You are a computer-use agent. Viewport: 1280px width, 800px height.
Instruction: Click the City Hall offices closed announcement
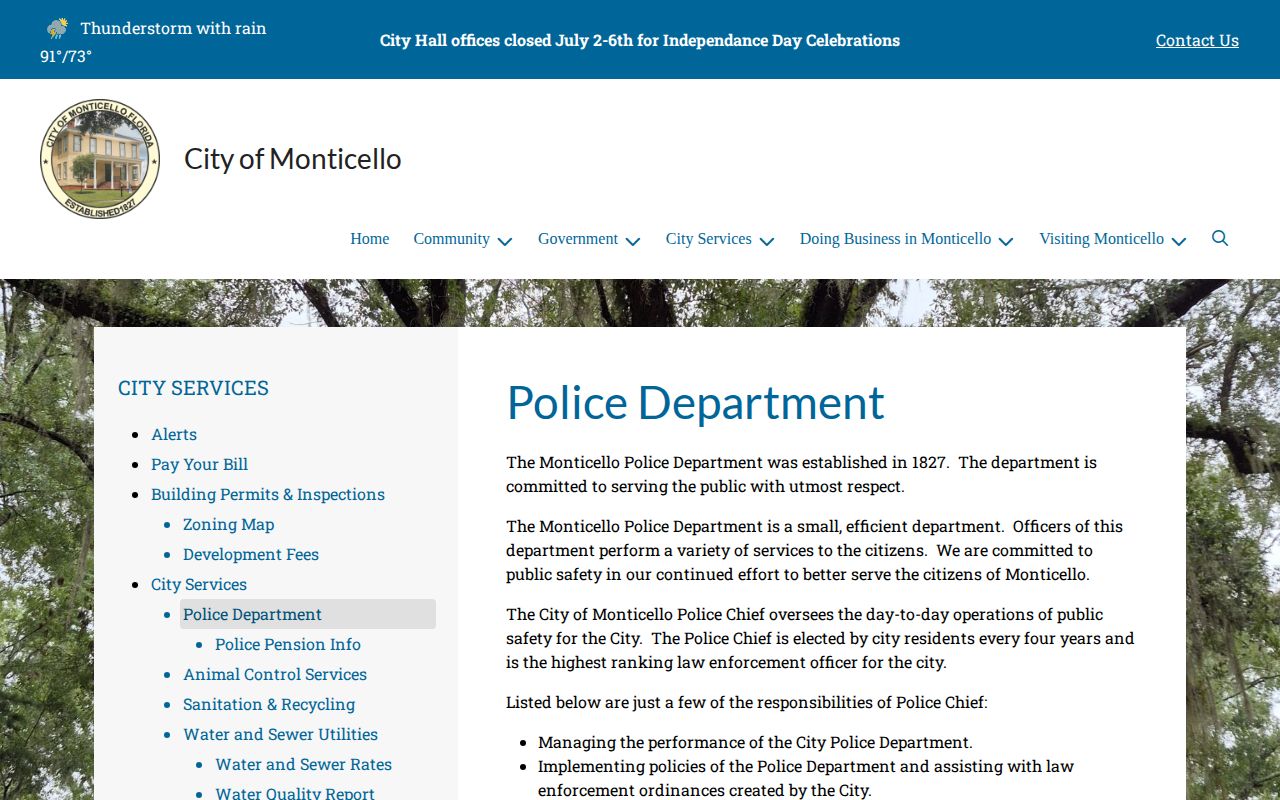click(640, 40)
